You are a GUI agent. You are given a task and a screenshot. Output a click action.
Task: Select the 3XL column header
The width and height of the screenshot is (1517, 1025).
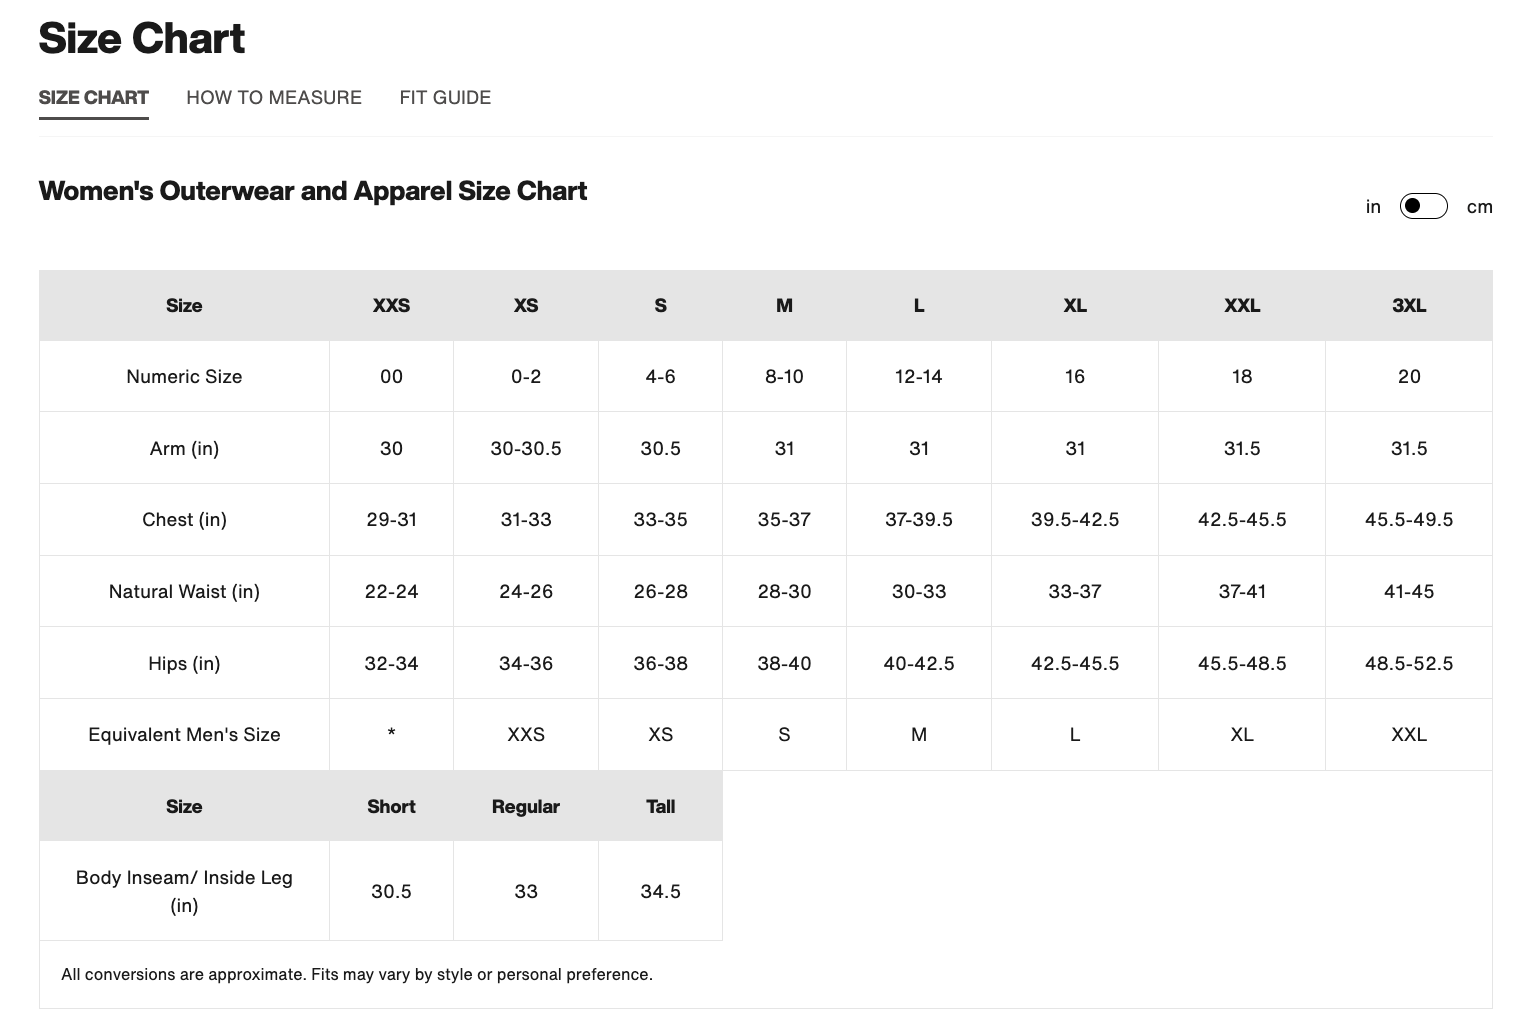pyautogui.click(x=1408, y=306)
